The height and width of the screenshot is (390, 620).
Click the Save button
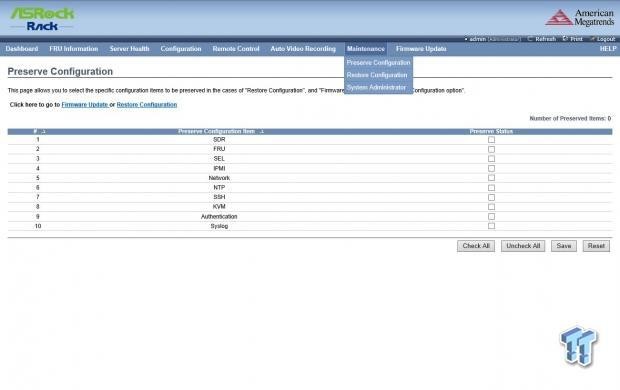click(563, 246)
